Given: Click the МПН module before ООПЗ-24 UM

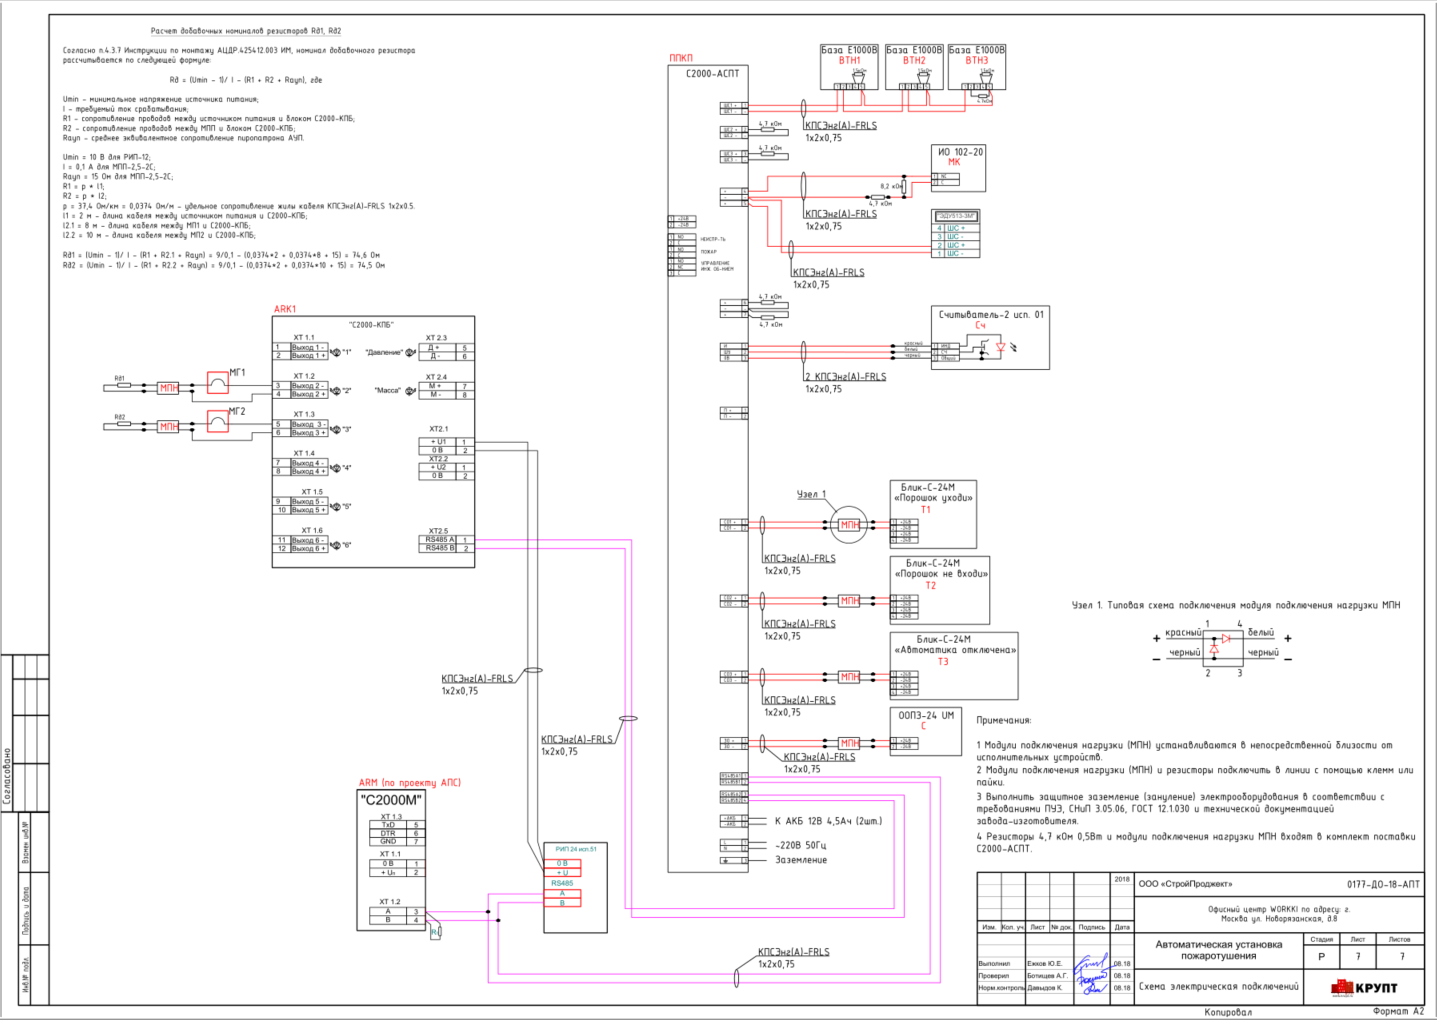Looking at the screenshot, I should 849,743.
